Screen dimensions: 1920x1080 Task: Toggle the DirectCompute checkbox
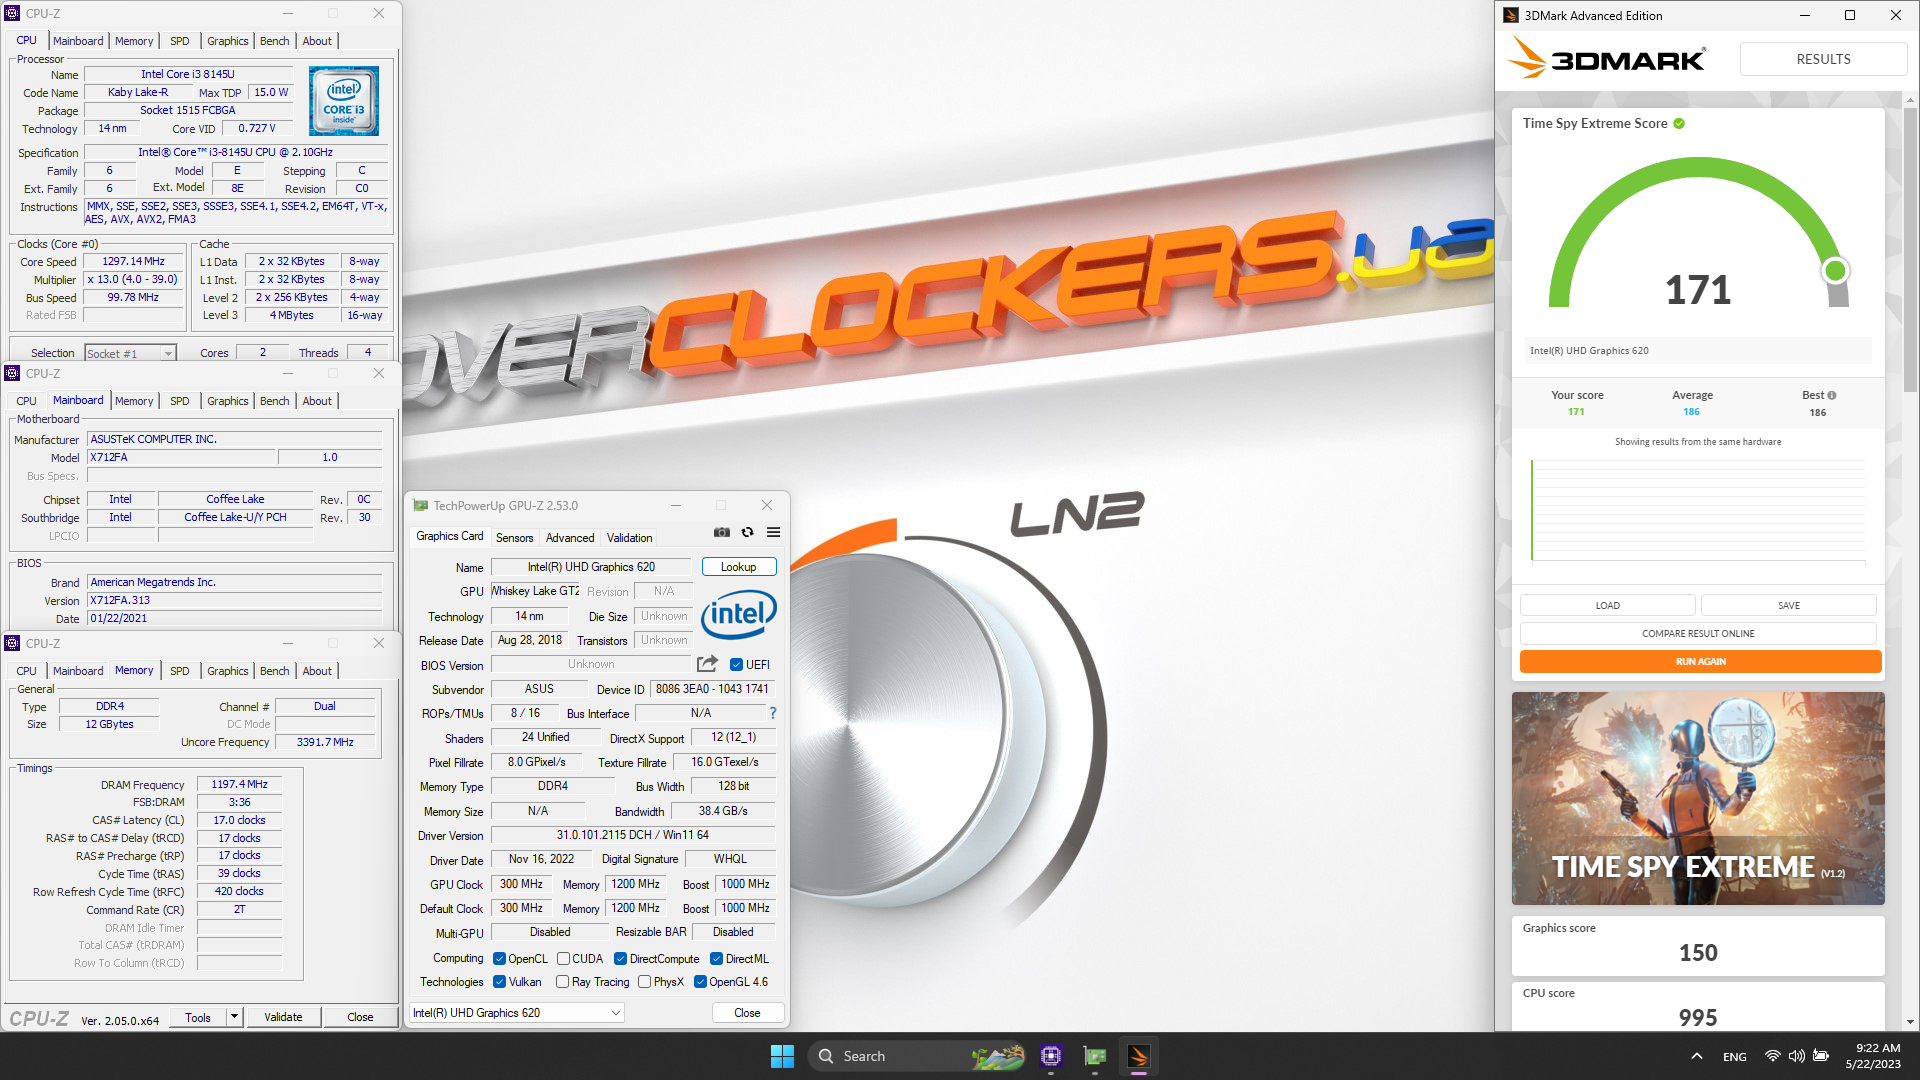[x=620, y=959]
